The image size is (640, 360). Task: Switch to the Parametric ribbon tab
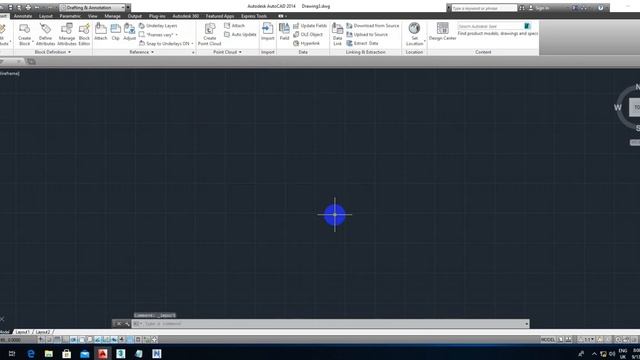click(70, 16)
